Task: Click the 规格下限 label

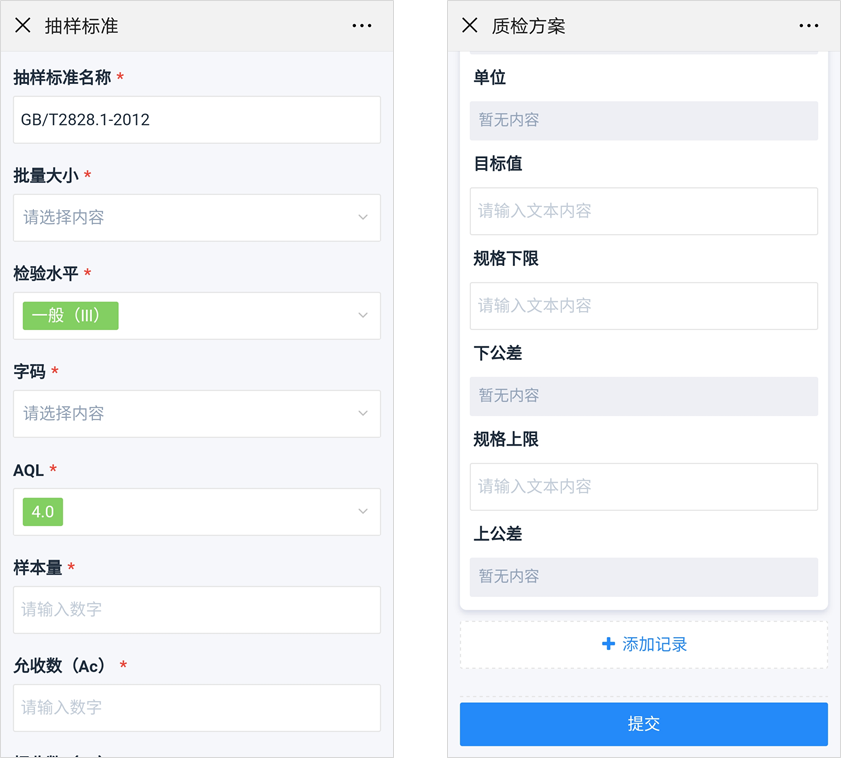Action: tap(506, 259)
